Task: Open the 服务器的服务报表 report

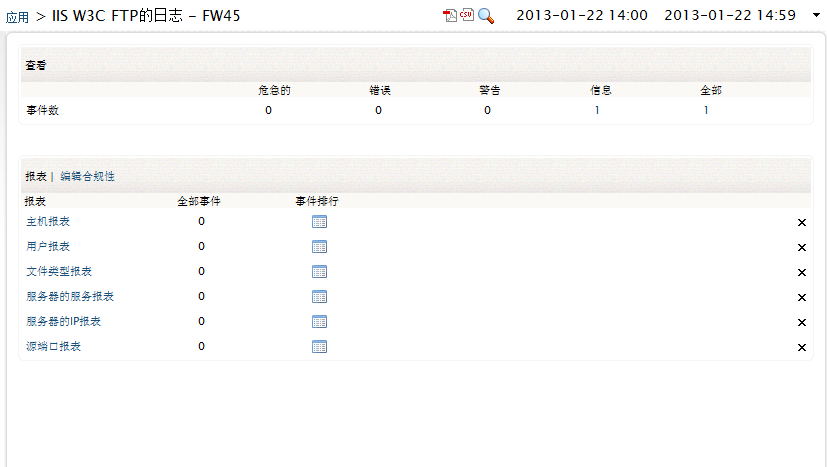Action: coord(70,297)
